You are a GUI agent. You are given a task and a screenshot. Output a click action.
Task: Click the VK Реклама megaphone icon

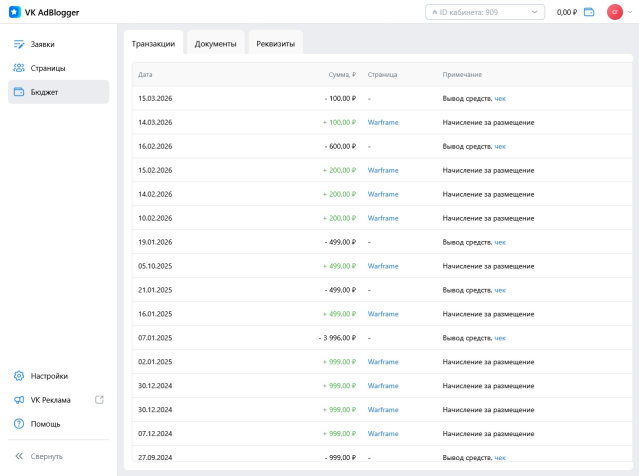click(x=19, y=400)
